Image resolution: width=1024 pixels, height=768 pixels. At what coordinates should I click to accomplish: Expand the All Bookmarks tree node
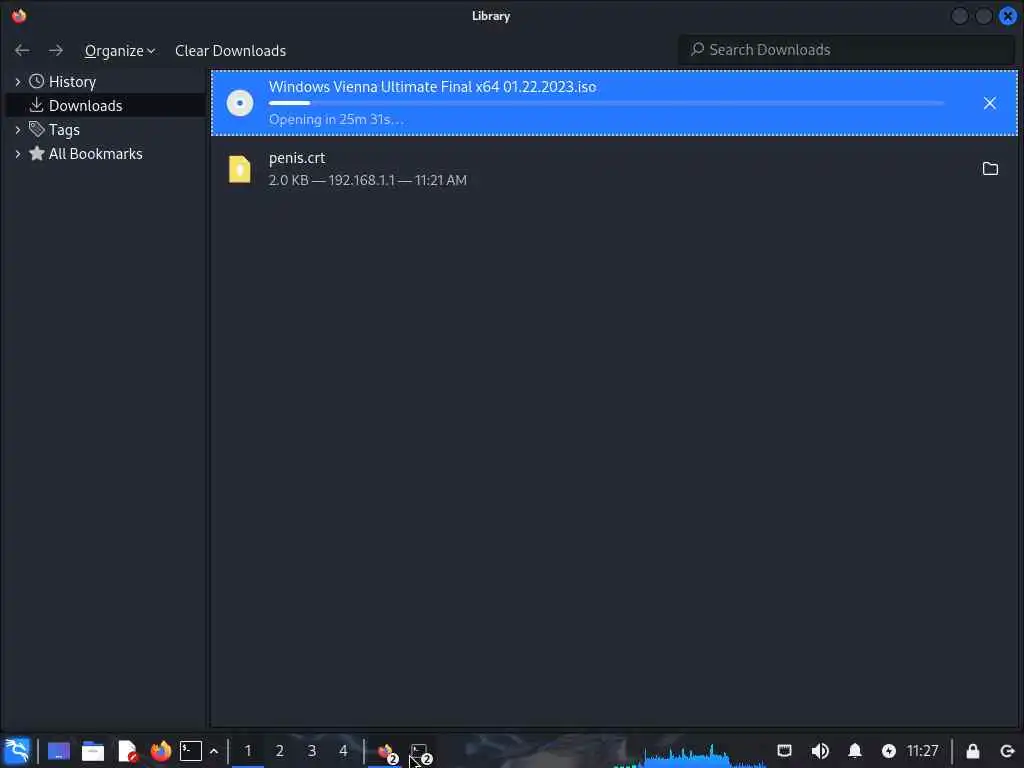click(18, 154)
